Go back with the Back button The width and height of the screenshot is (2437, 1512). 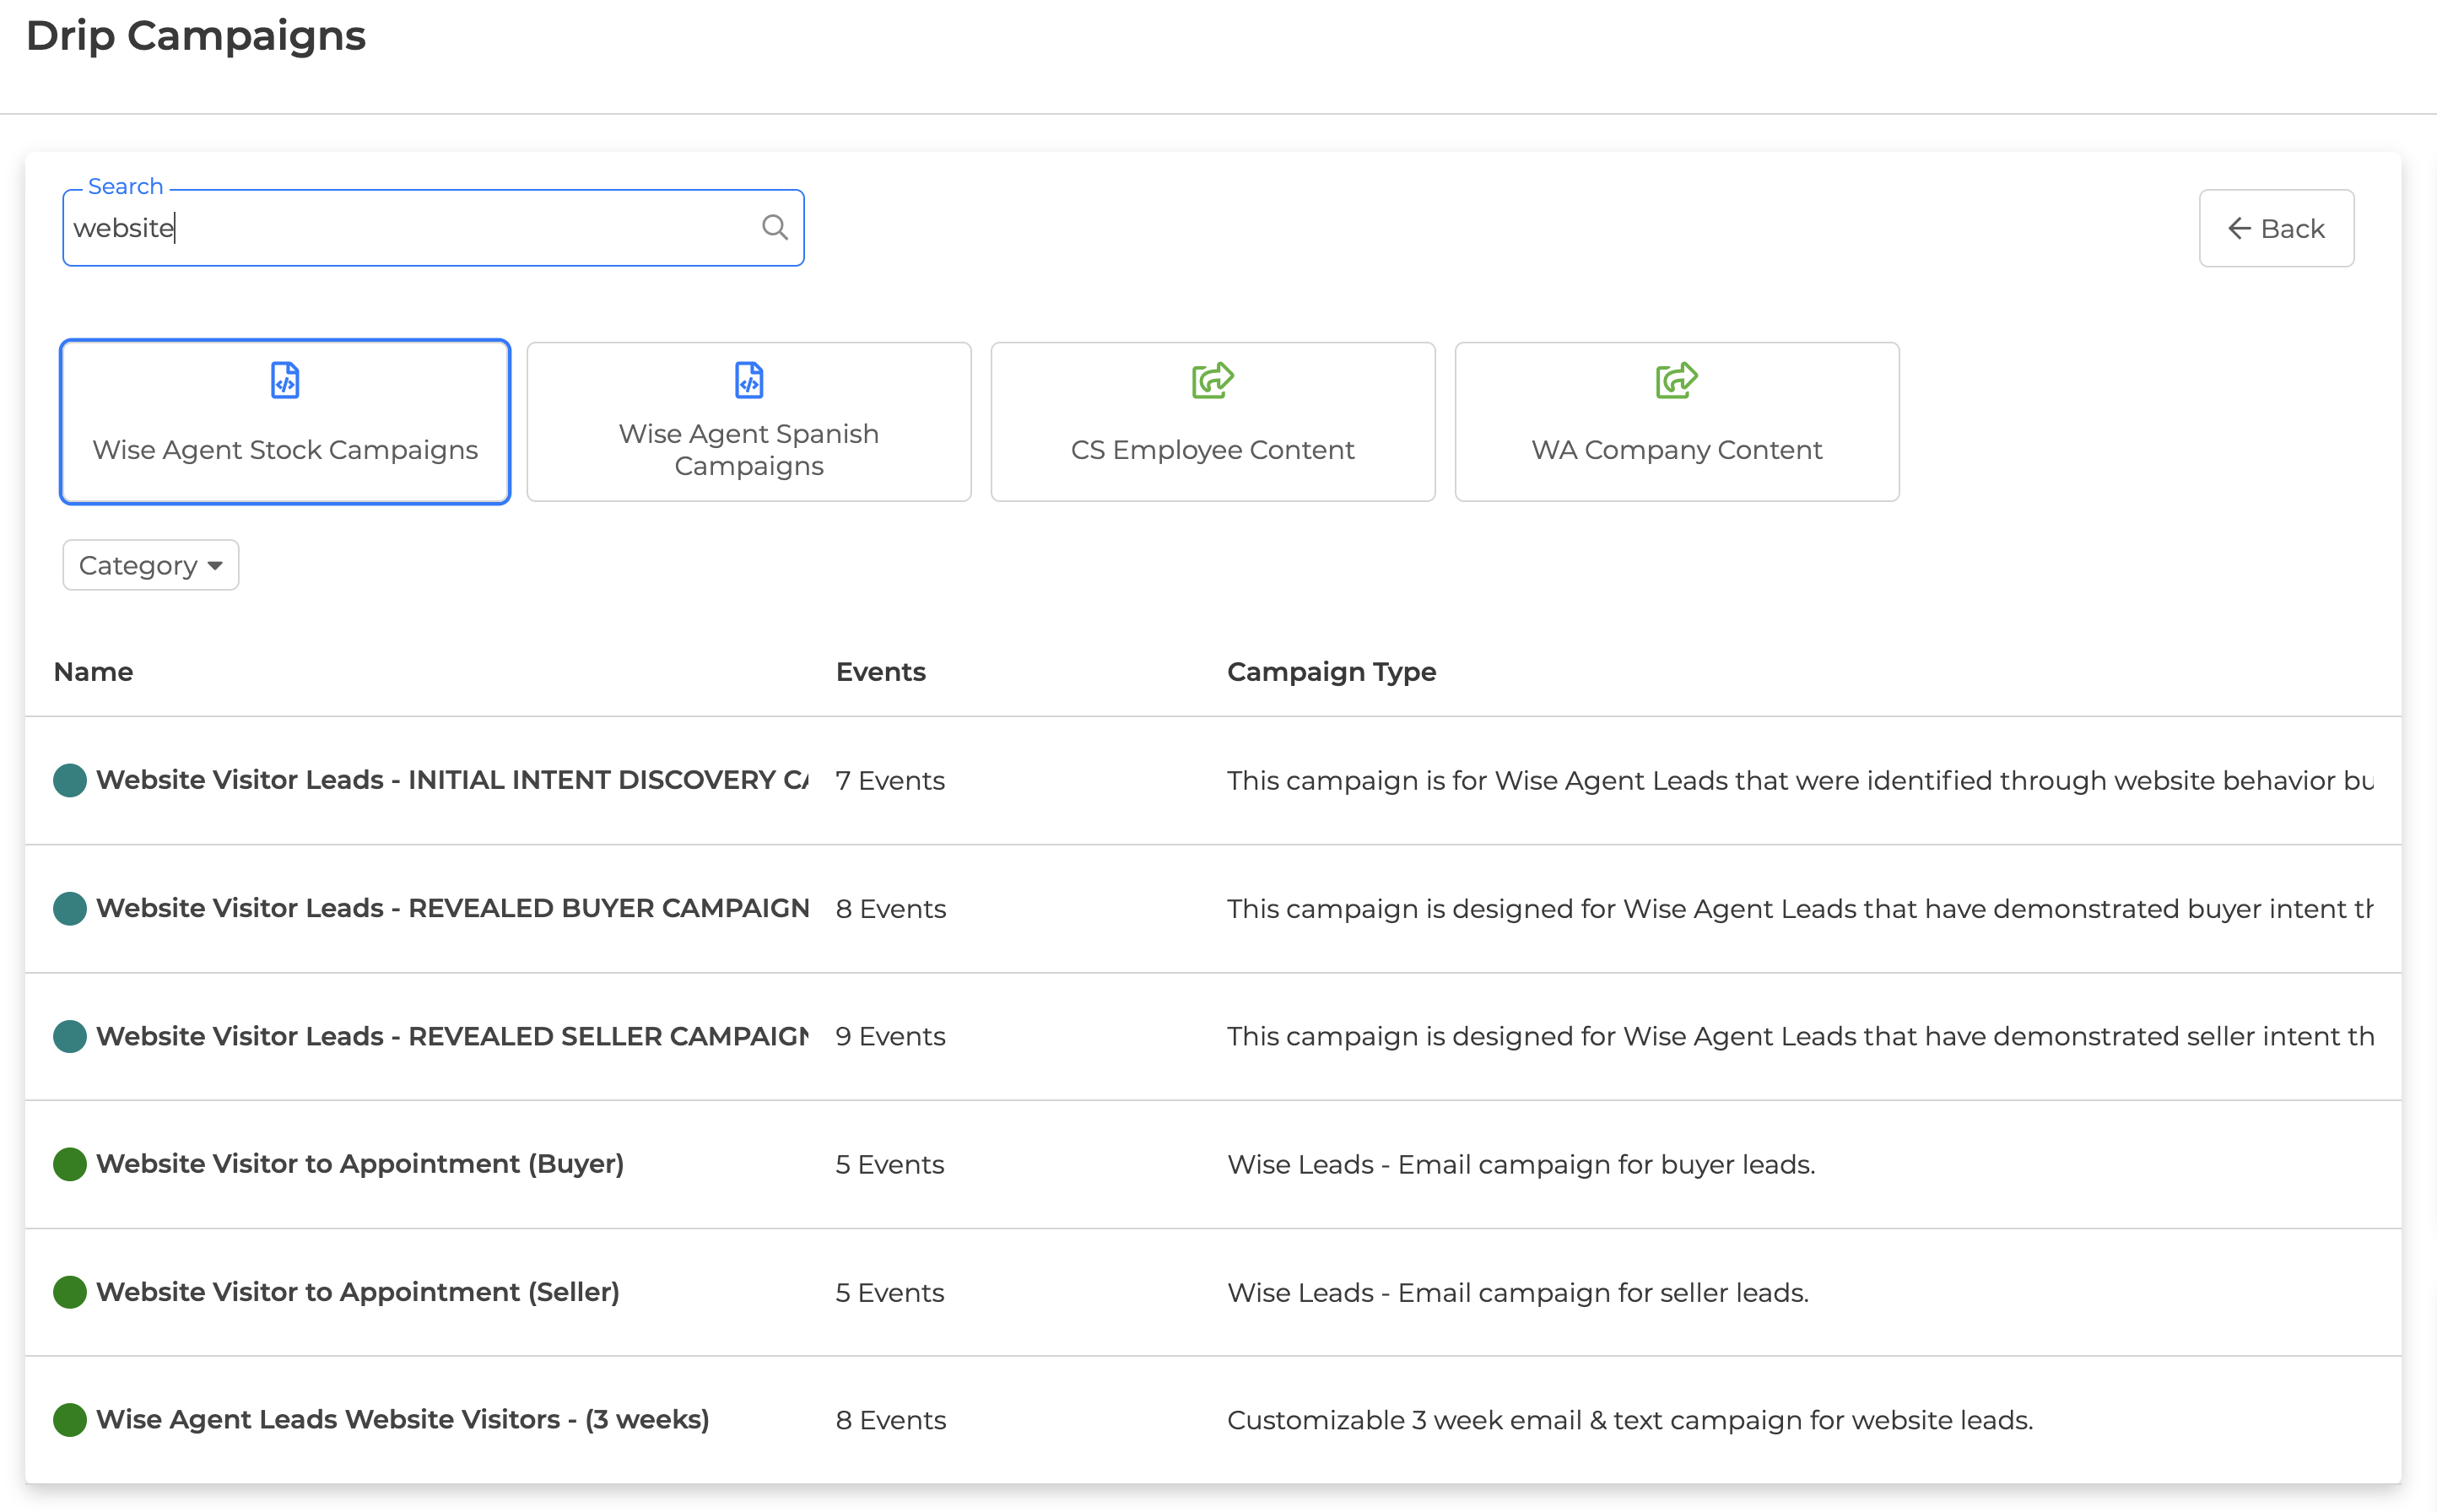(x=2276, y=228)
